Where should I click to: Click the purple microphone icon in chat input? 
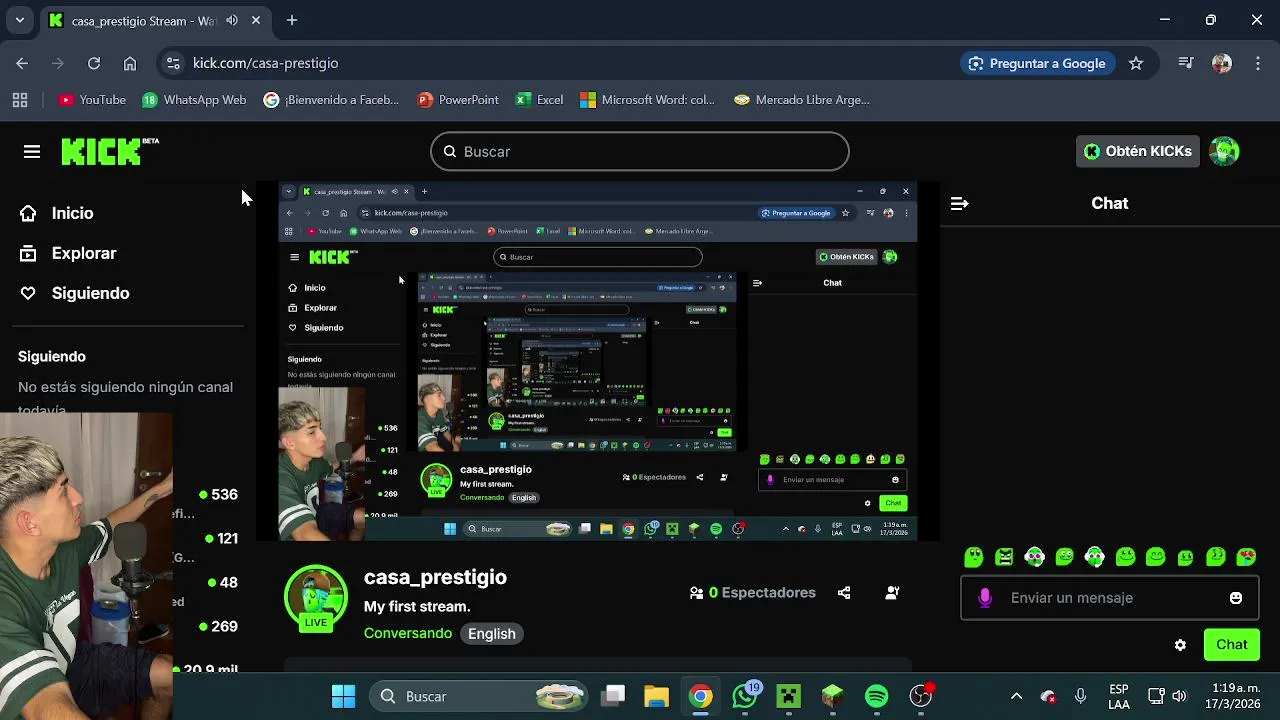[985, 598]
